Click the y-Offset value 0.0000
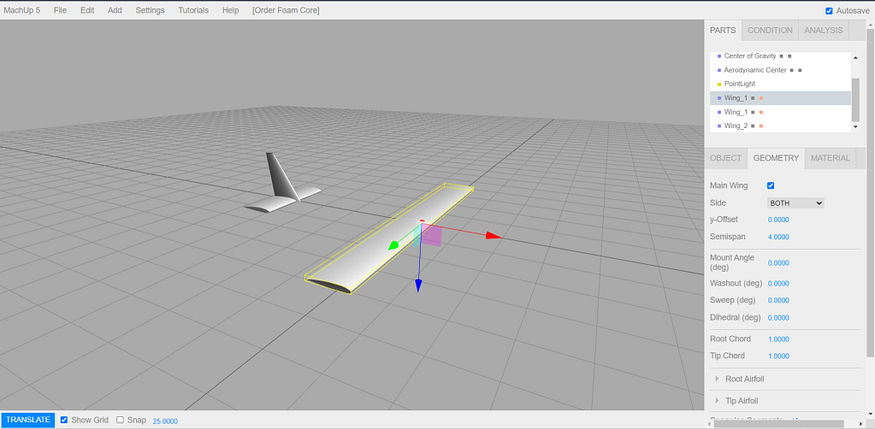 coord(778,220)
